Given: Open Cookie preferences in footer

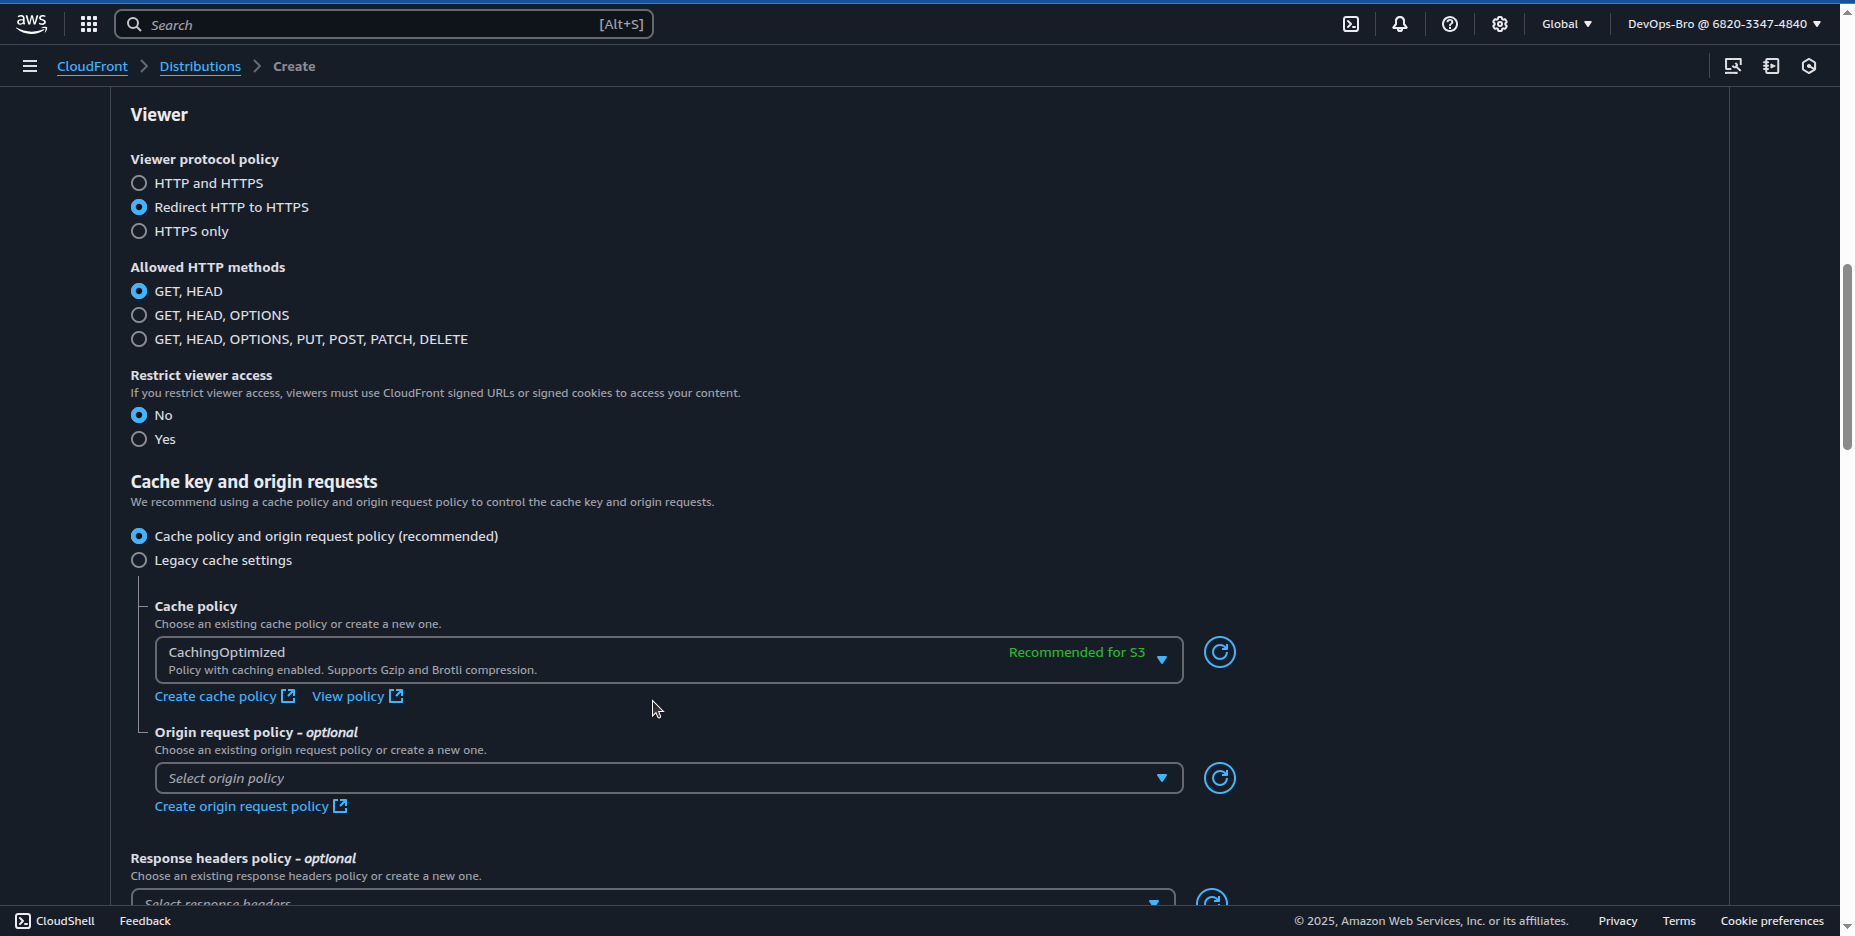Looking at the screenshot, I should point(1772,921).
